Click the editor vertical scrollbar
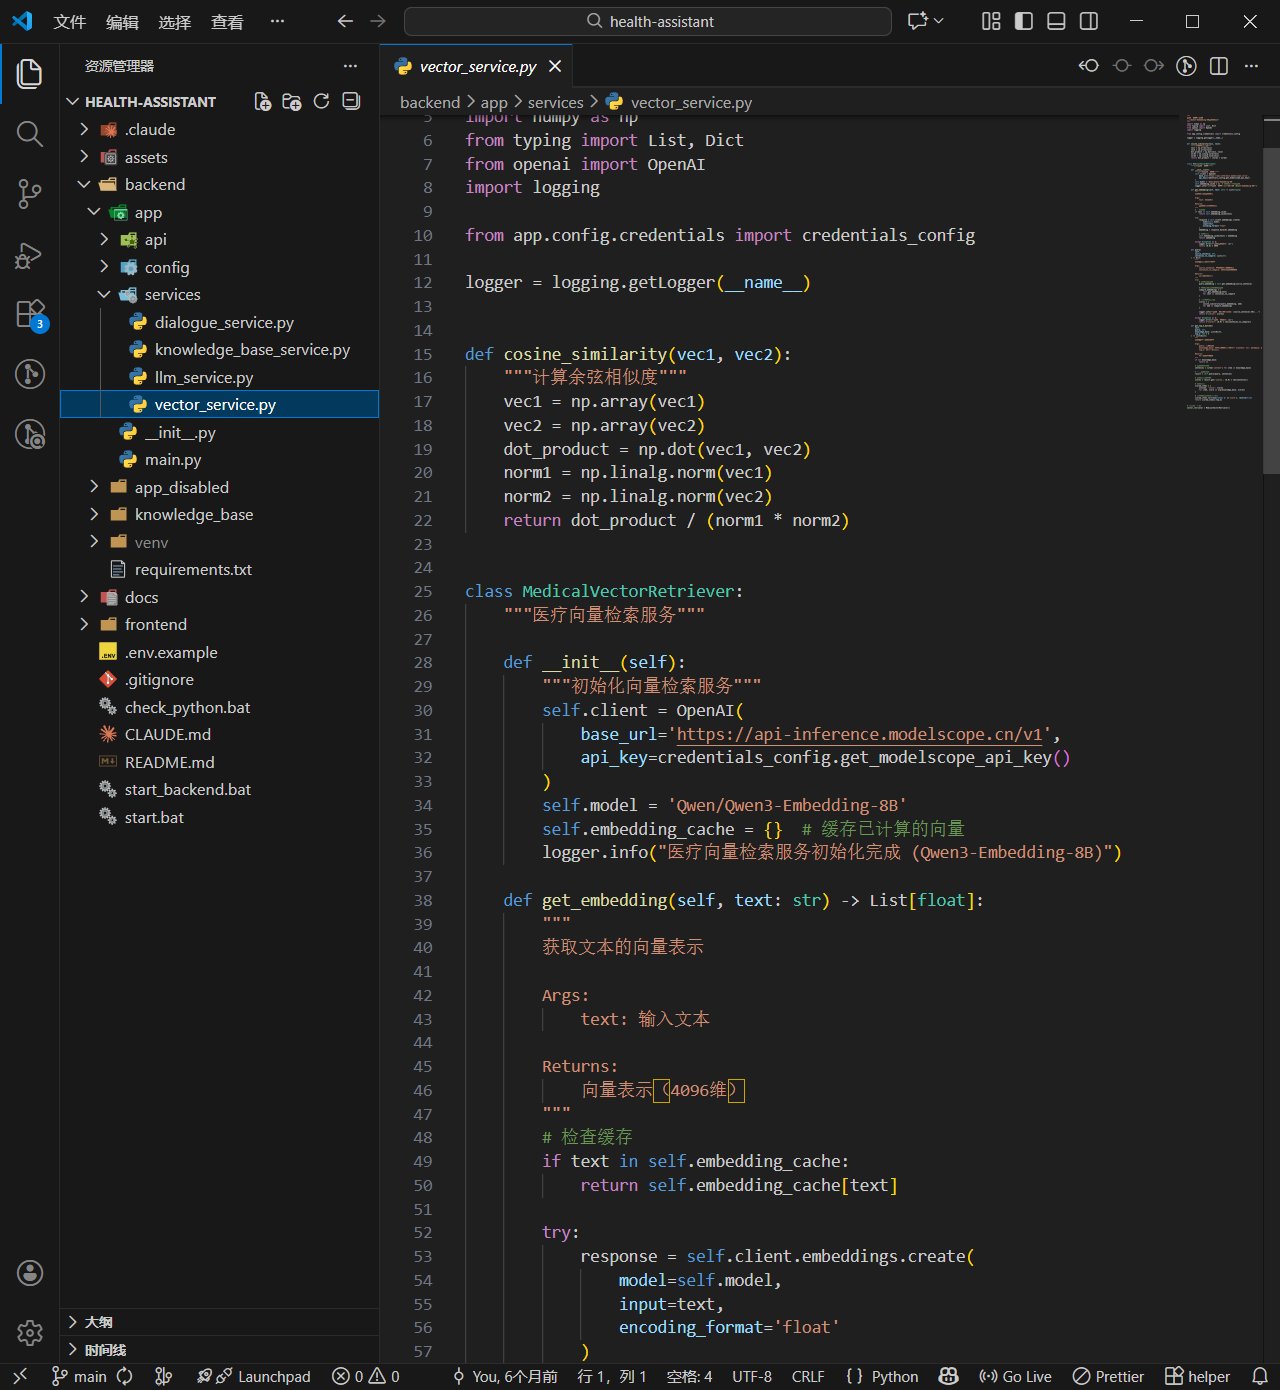This screenshot has width=1280, height=1390. pyautogui.click(x=1271, y=310)
